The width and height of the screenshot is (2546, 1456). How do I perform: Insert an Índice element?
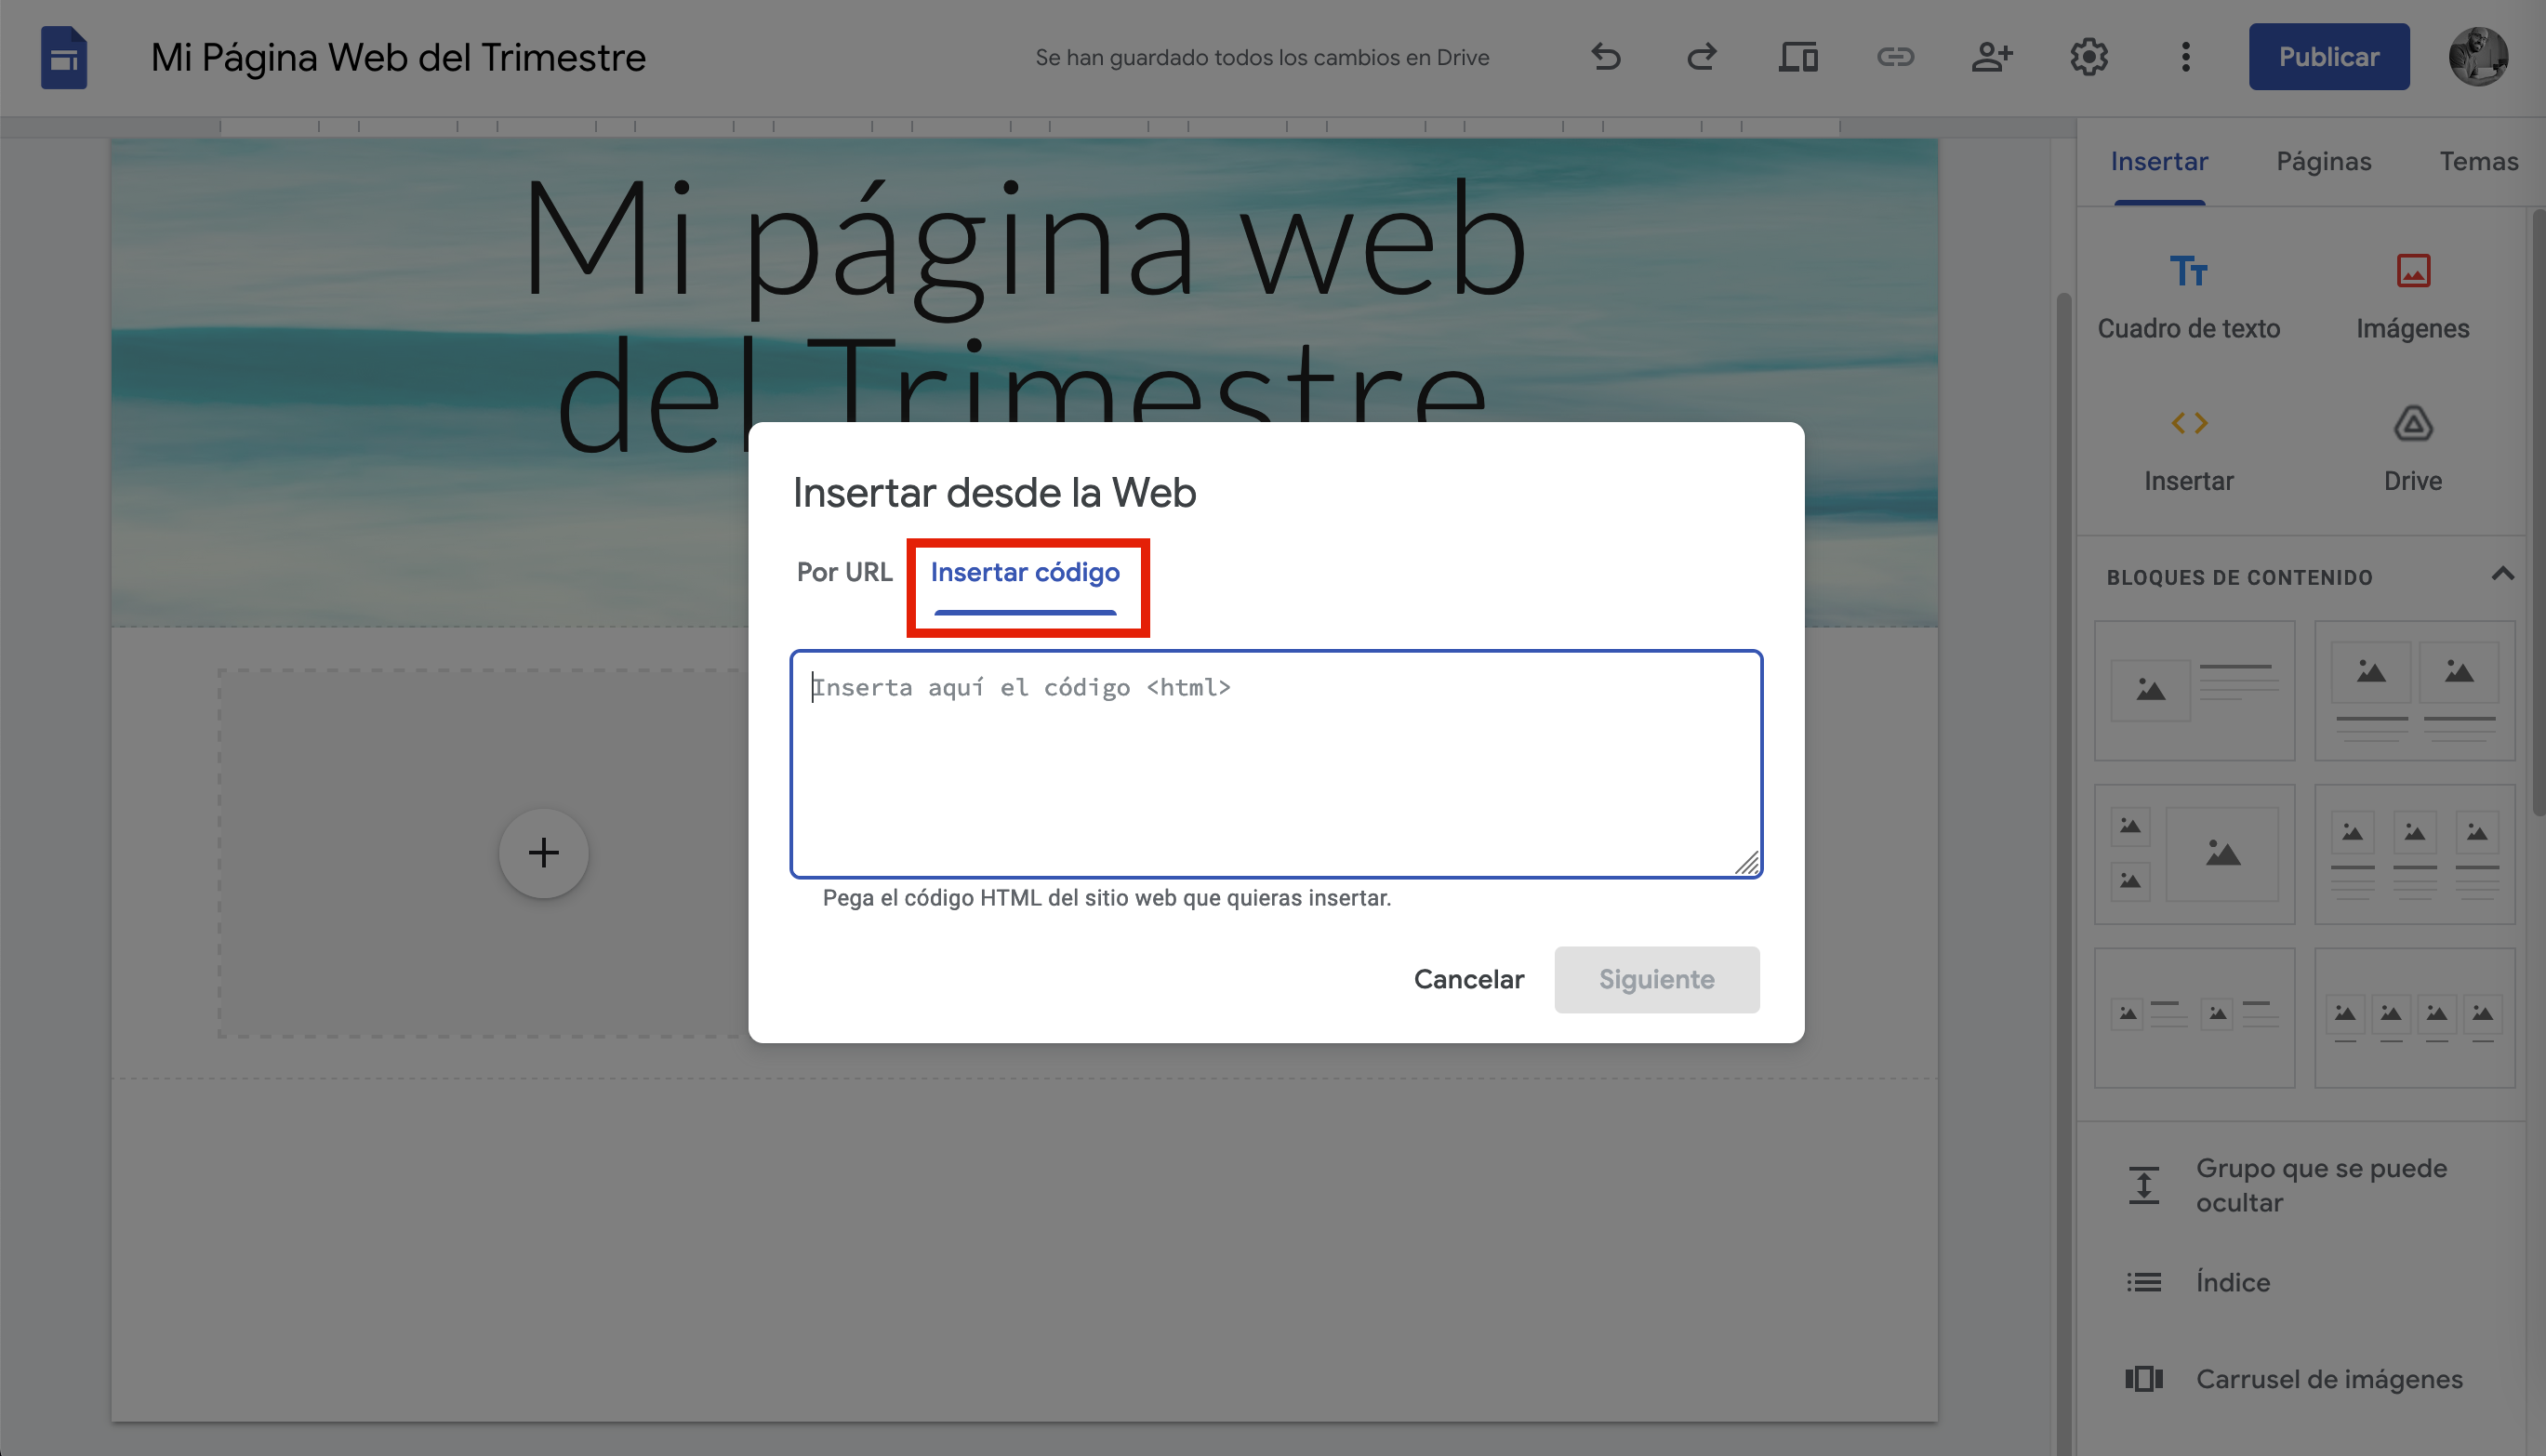point(2232,1281)
